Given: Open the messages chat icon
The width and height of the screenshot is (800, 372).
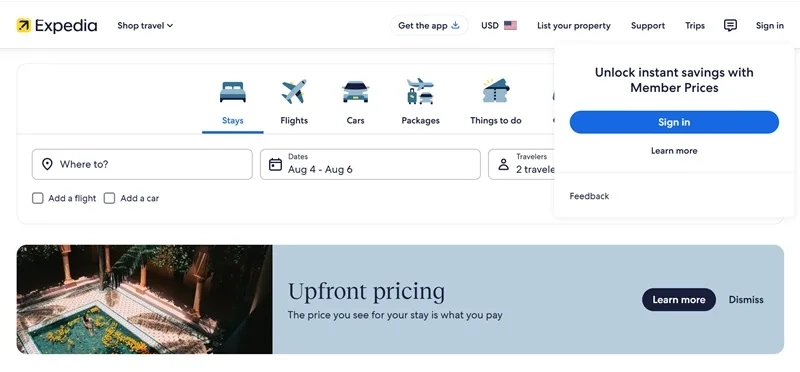Looking at the screenshot, I should (x=731, y=25).
